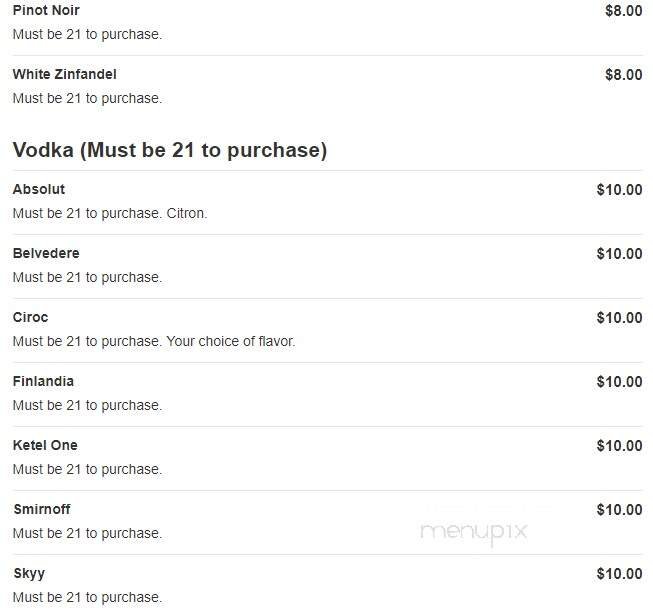Click the Pinot Noir item name
Viewport: 653px width, 614px height.
[x=46, y=10]
